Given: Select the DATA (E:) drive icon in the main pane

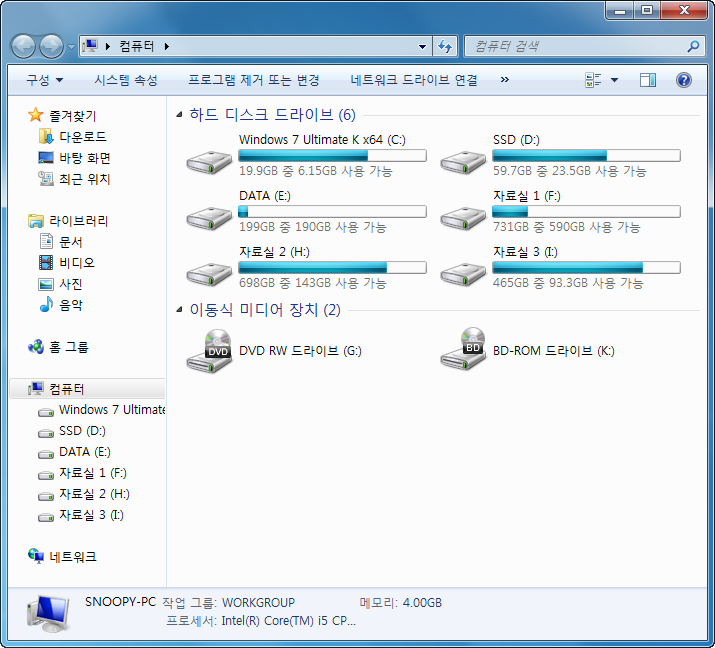Looking at the screenshot, I should [x=209, y=218].
